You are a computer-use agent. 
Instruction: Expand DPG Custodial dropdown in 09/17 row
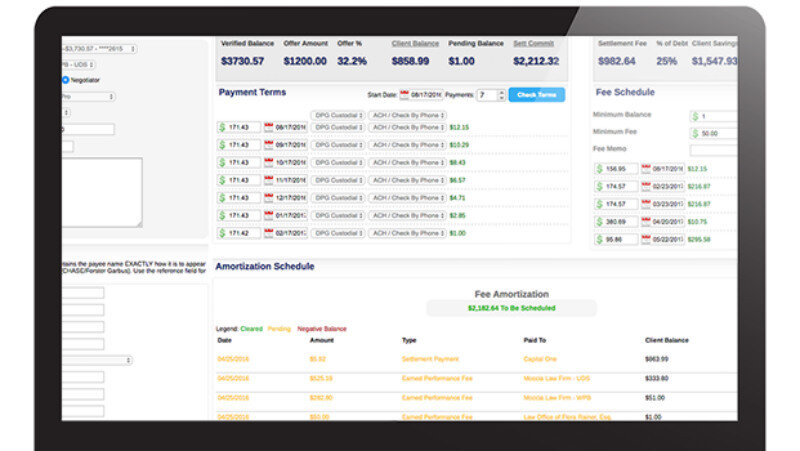tap(338, 145)
